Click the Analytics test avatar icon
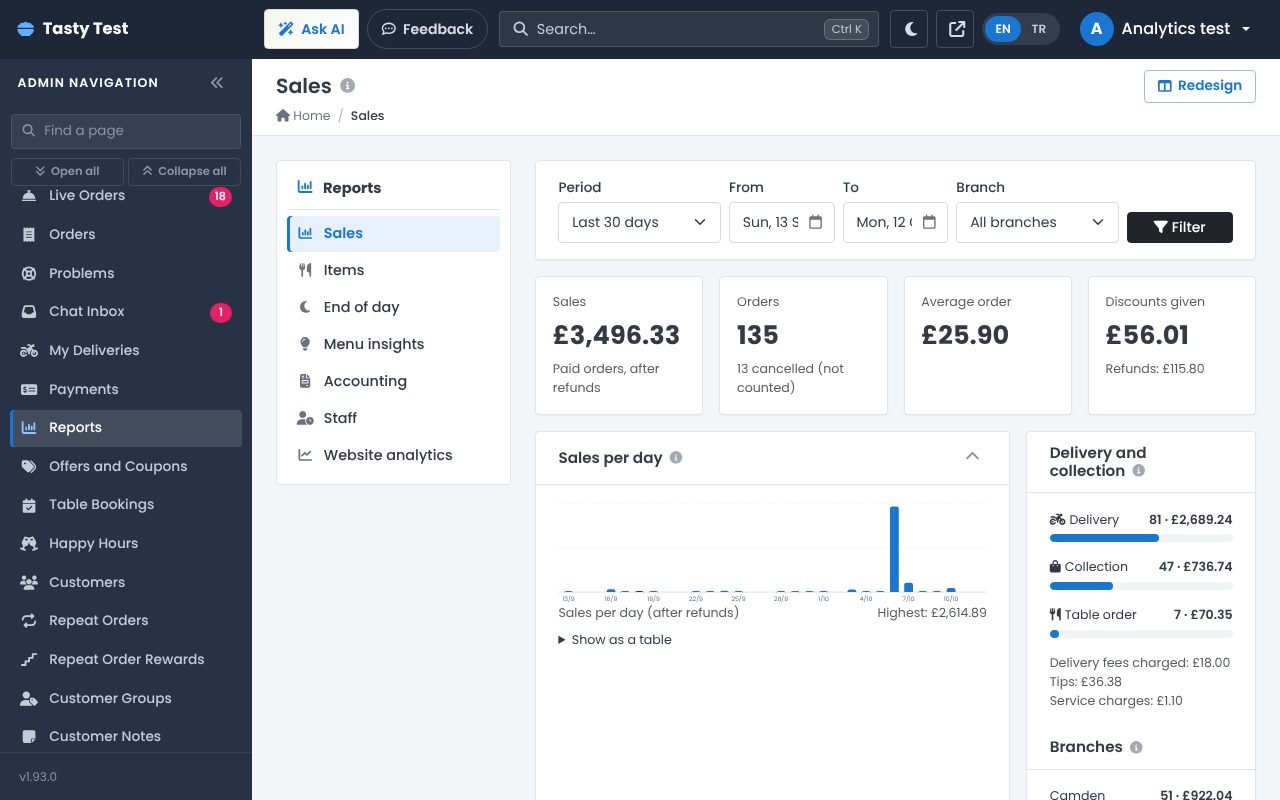The image size is (1280, 800). (x=1096, y=29)
